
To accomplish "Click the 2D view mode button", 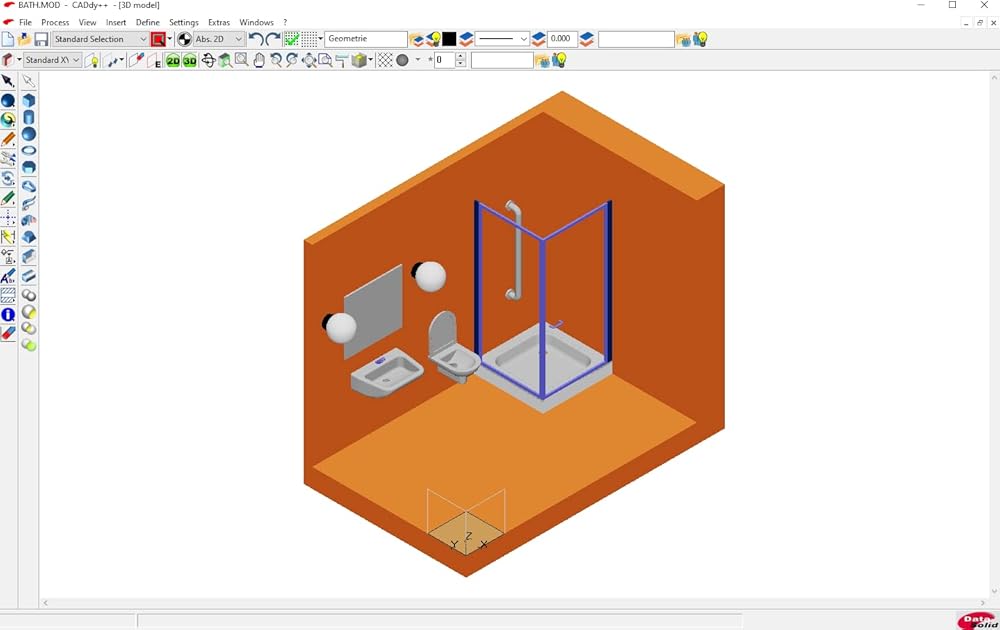I will [x=173, y=61].
